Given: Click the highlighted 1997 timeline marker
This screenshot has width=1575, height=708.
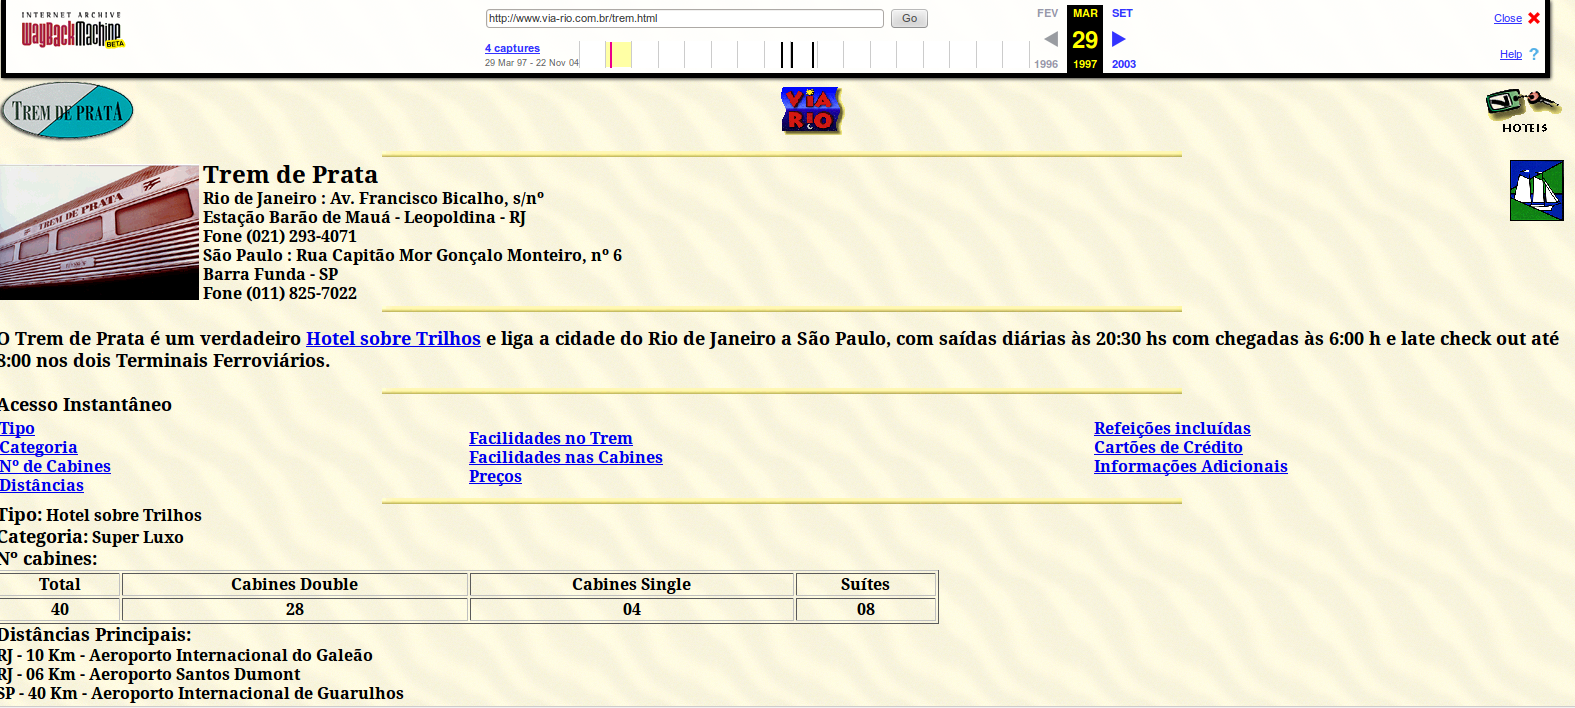Looking at the screenshot, I should pyautogui.click(x=619, y=54).
